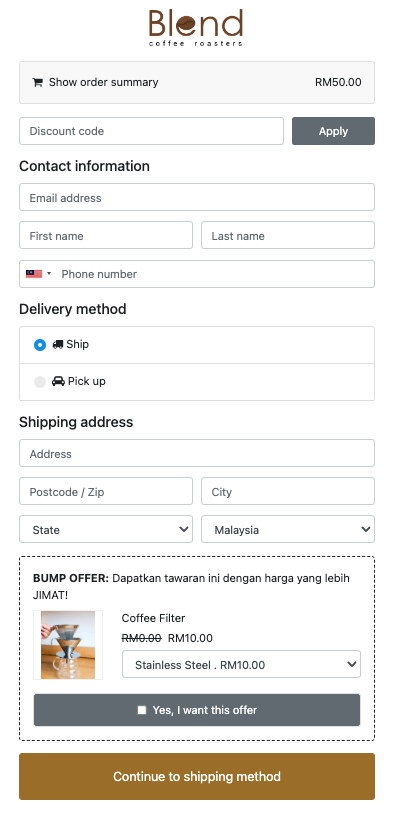Click Continue to shipping method
Image resolution: width=396 pixels, height=823 pixels.
(x=197, y=777)
